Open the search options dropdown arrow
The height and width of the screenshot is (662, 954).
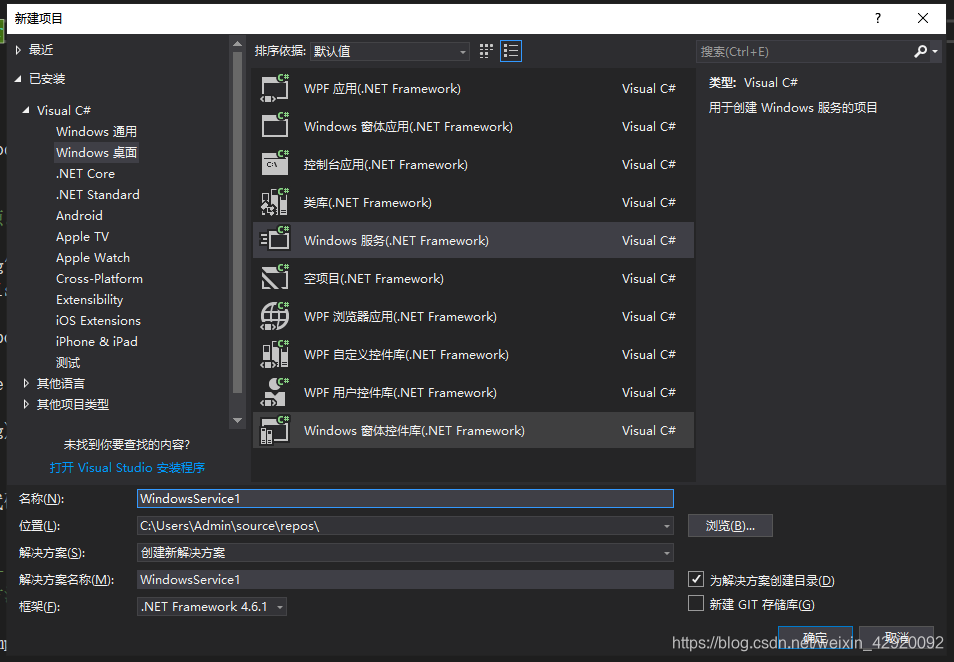tap(935, 52)
